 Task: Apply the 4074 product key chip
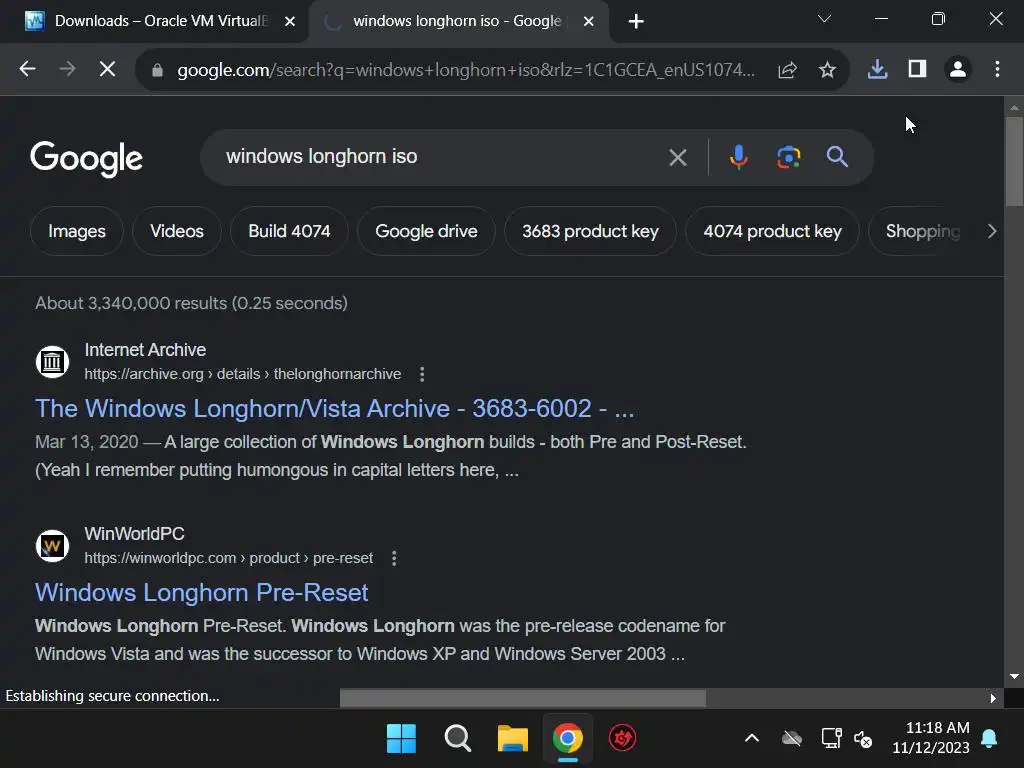(x=772, y=231)
